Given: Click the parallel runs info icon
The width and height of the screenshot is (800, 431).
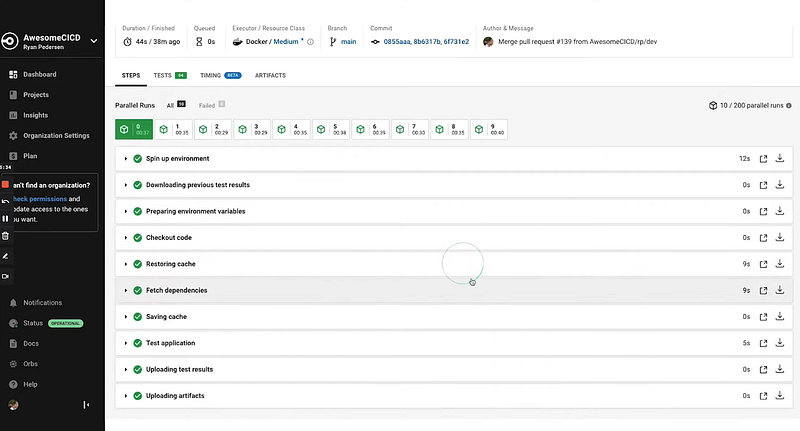Looking at the screenshot, I should [789, 106].
